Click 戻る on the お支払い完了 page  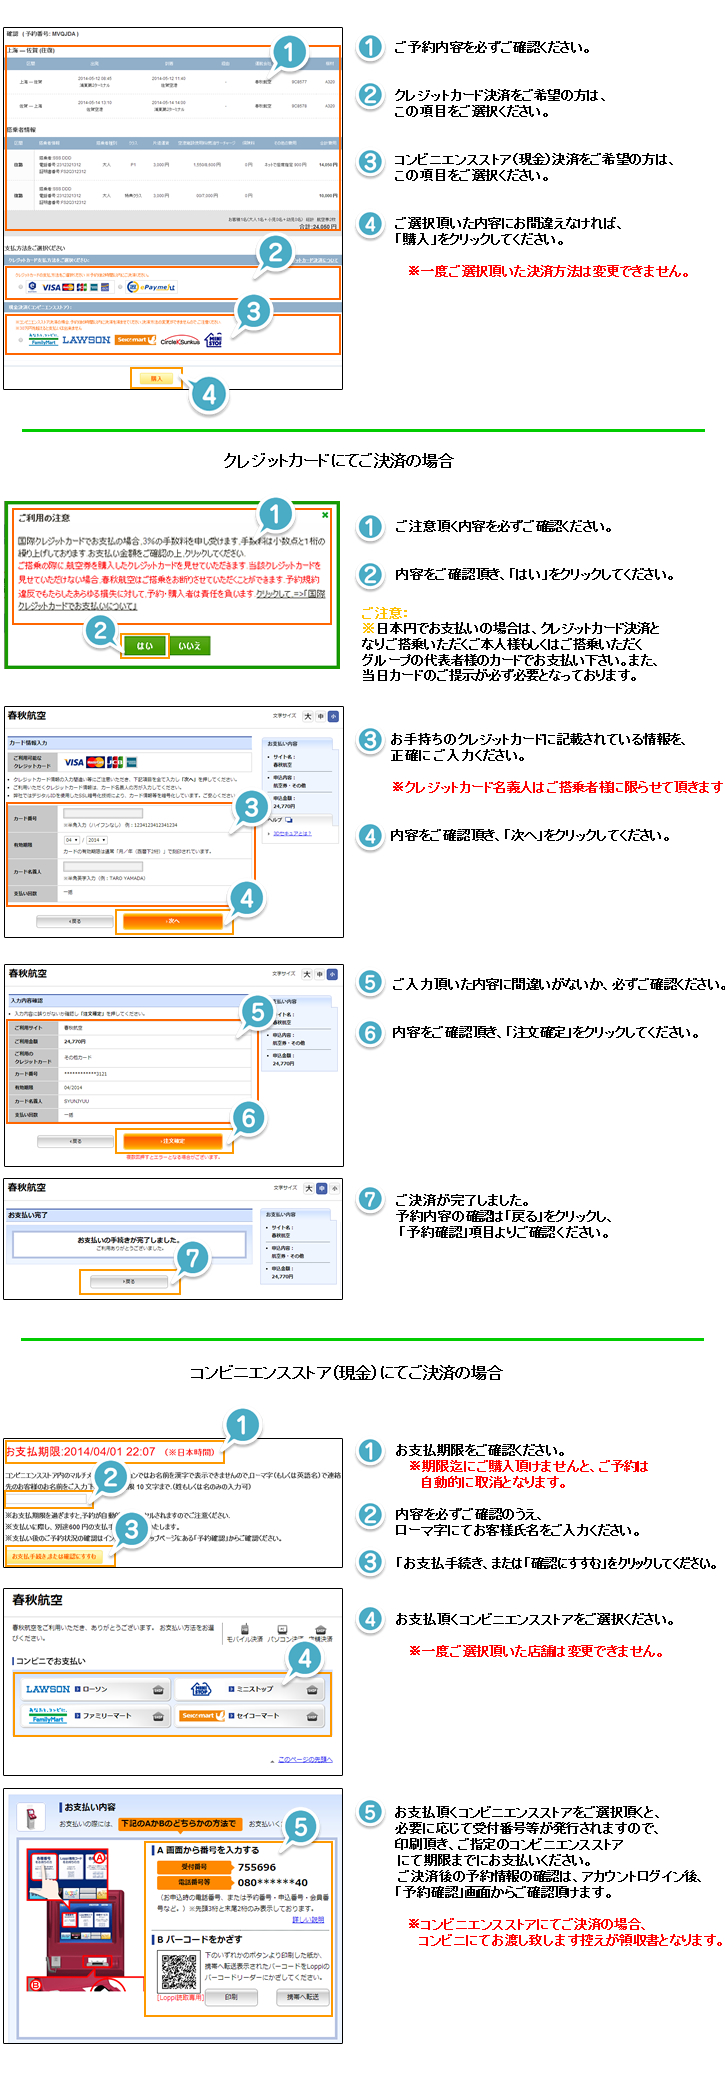129,1281
